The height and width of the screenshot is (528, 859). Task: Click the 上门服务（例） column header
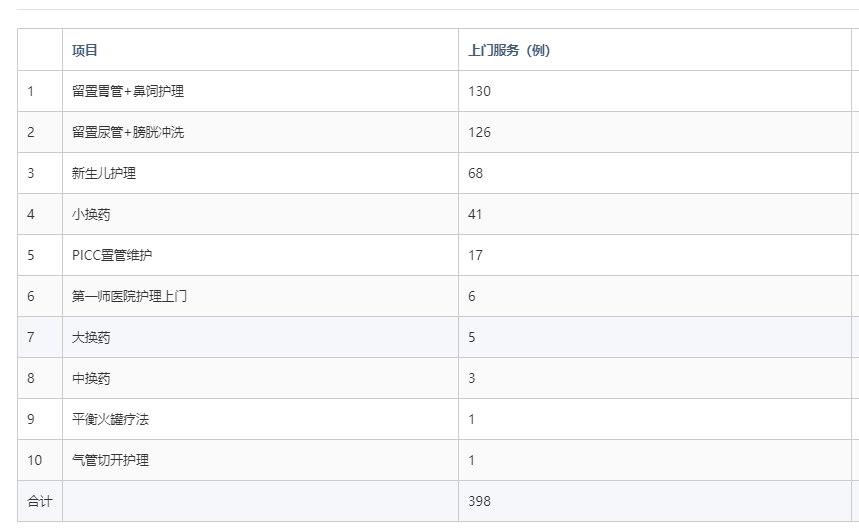tap(509, 50)
